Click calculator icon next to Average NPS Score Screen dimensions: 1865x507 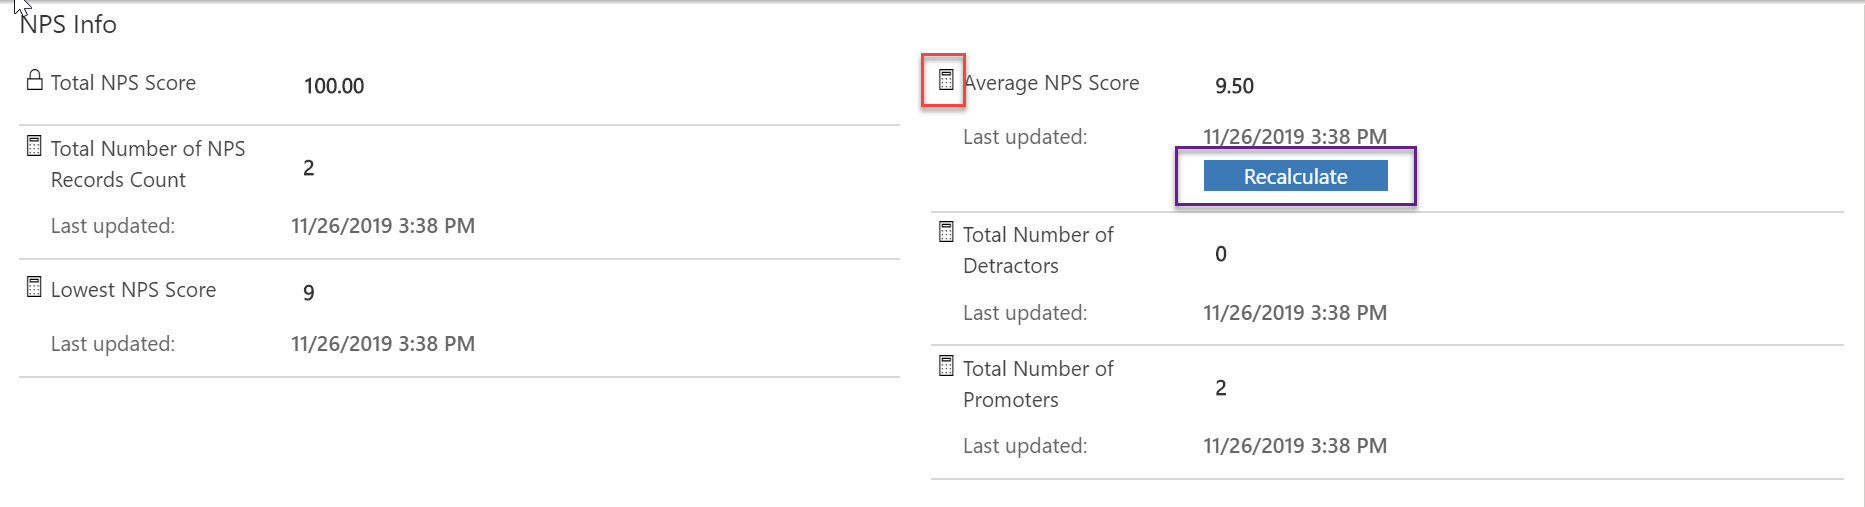tap(946, 80)
